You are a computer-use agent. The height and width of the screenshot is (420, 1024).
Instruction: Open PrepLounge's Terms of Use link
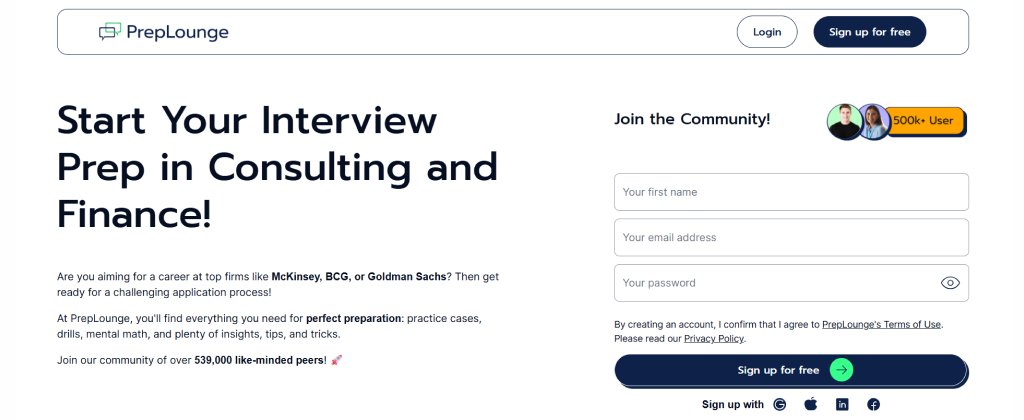[882, 324]
